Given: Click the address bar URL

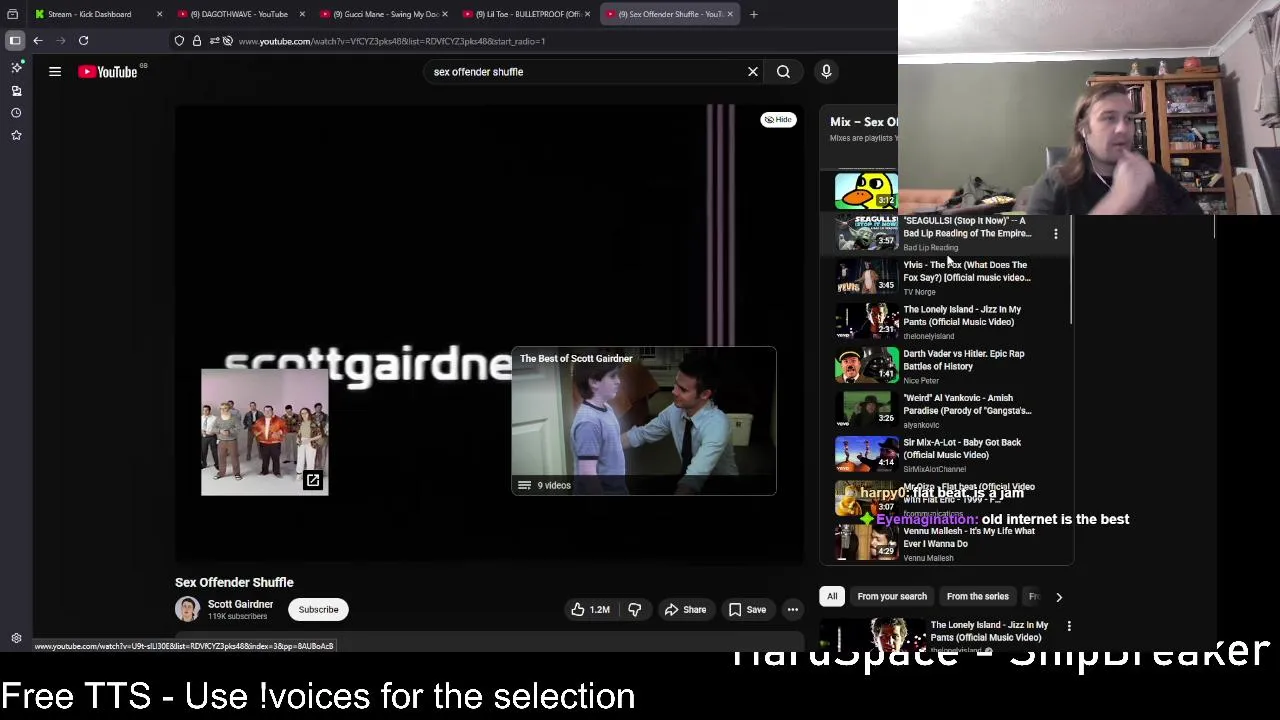Looking at the screenshot, I should pyautogui.click(x=391, y=41).
